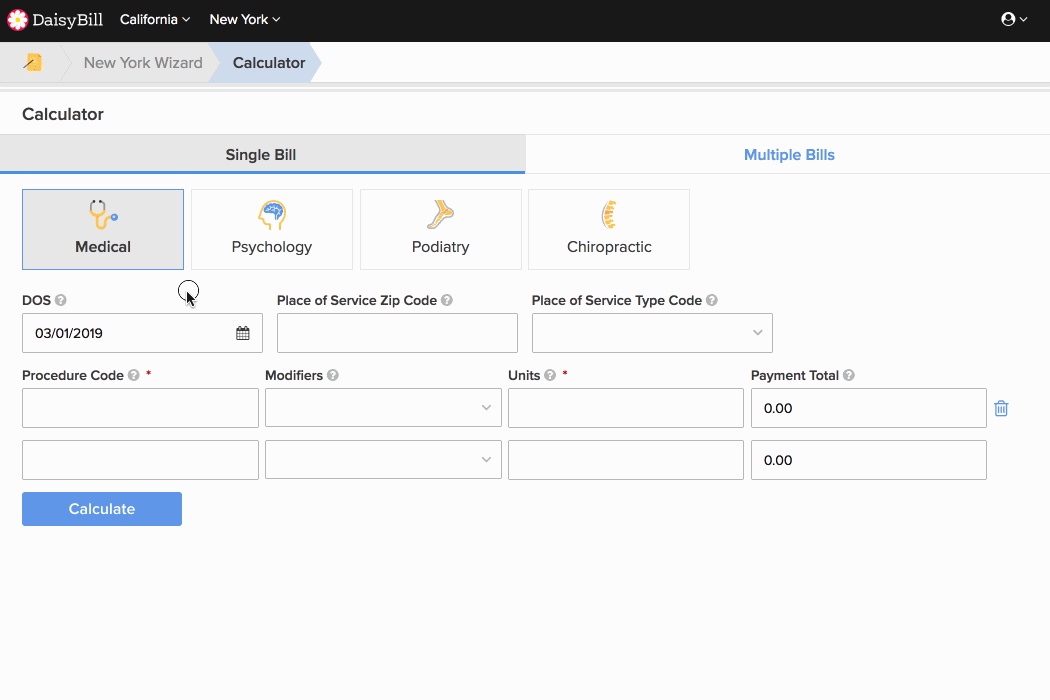Focus the first row Units field
The image size is (1050, 700).
click(625, 408)
